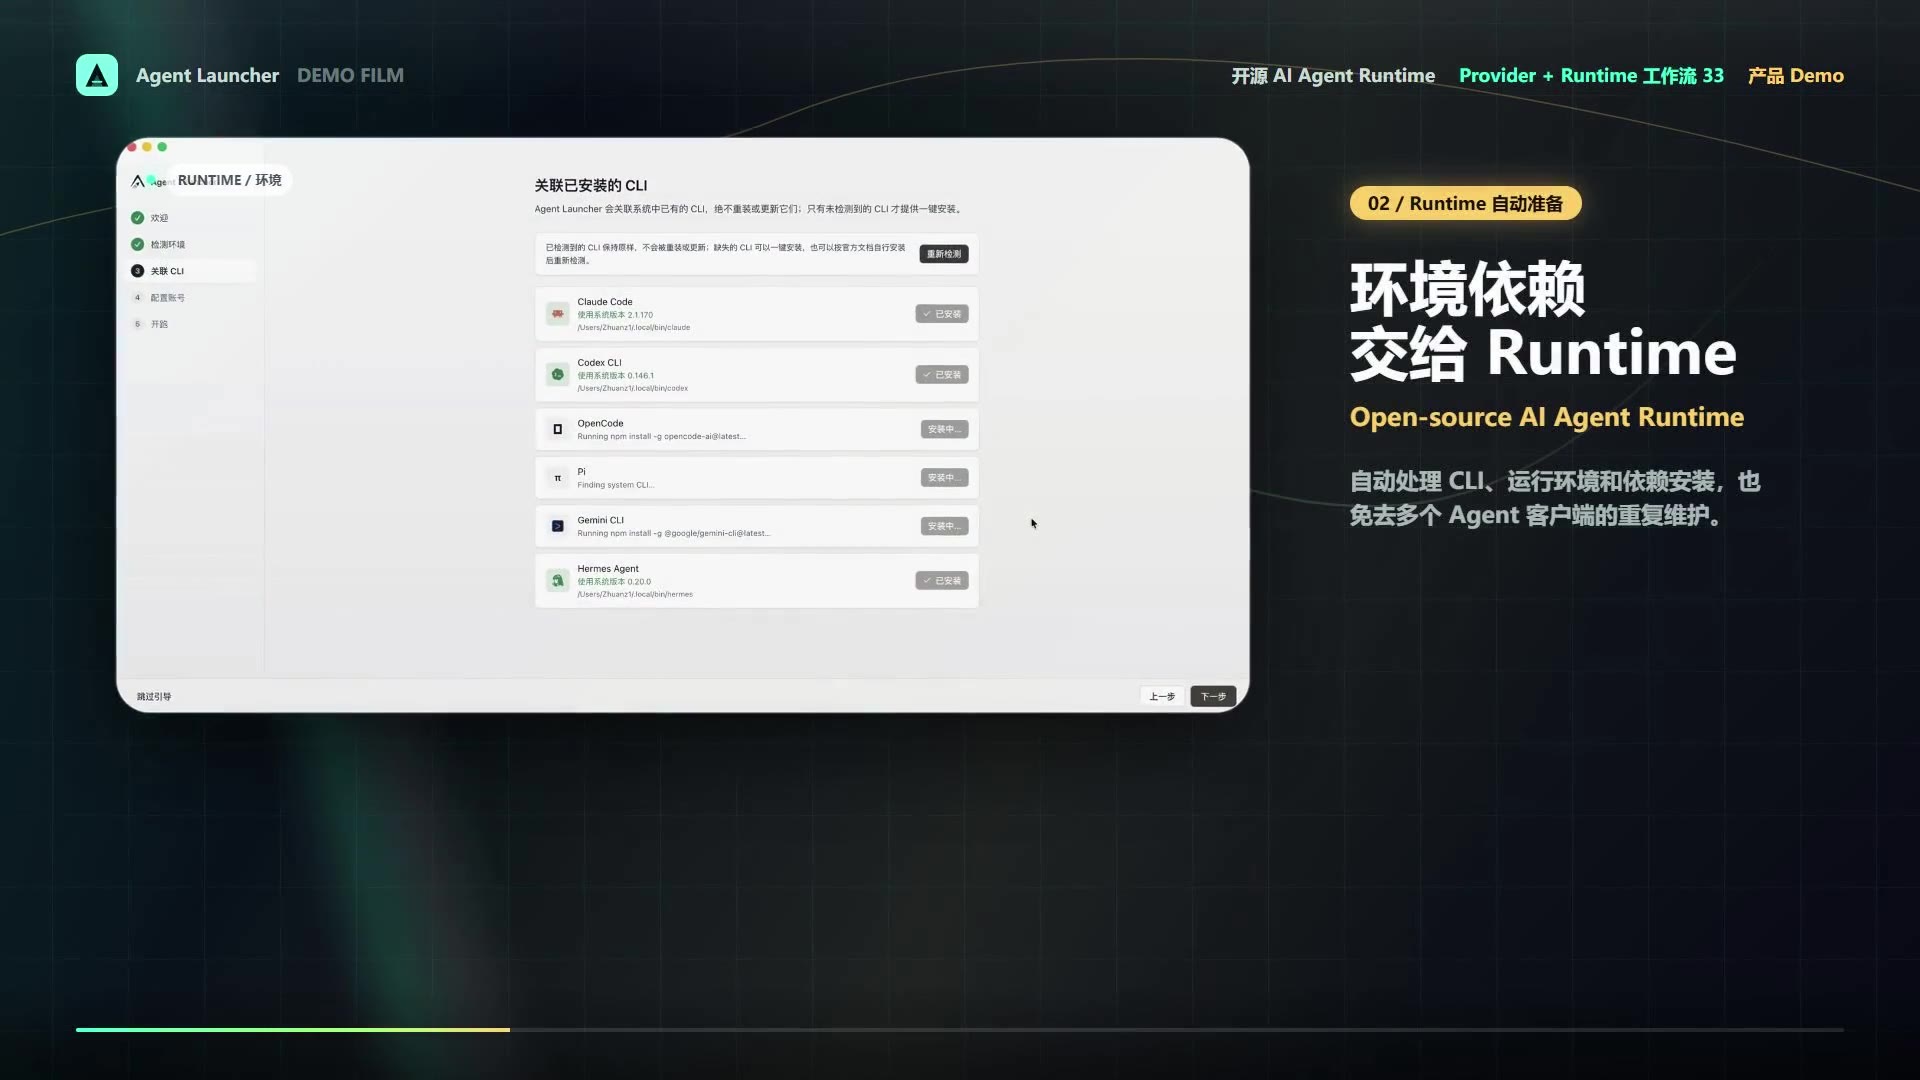
Task: Click 安装中 button for Gemini CLI
Action: point(944,526)
